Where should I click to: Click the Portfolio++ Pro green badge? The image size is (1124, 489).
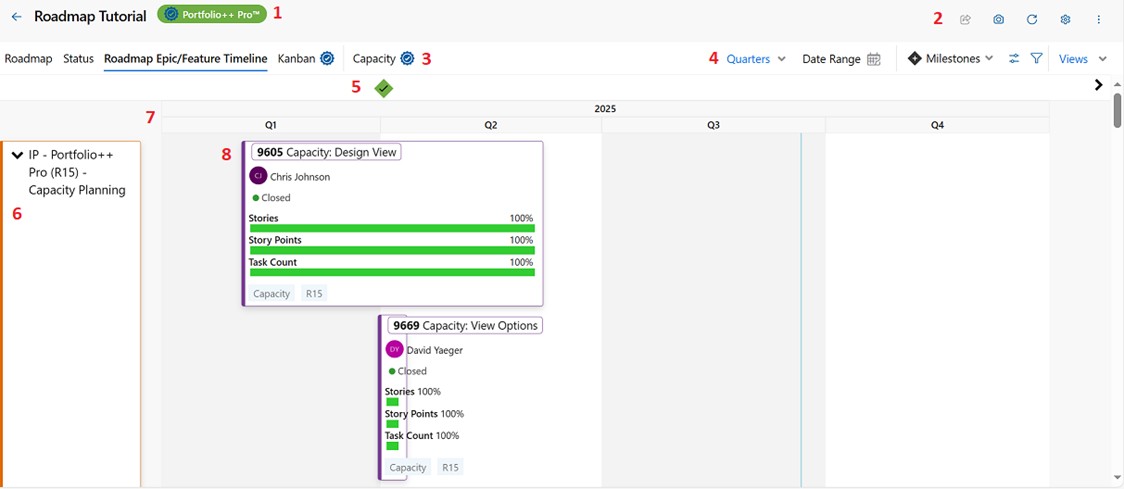click(212, 15)
